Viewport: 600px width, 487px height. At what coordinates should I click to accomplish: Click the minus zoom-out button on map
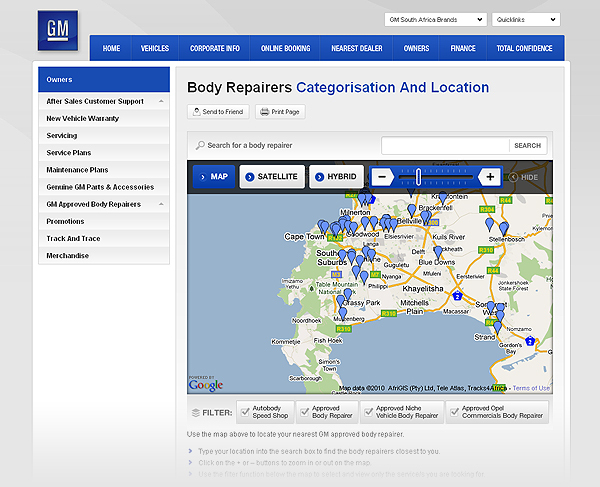pyautogui.click(x=382, y=177)
